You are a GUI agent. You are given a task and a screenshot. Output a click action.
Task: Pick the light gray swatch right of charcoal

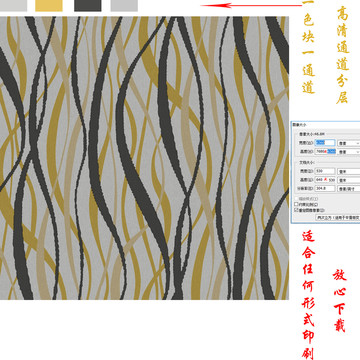pos(124,5)
